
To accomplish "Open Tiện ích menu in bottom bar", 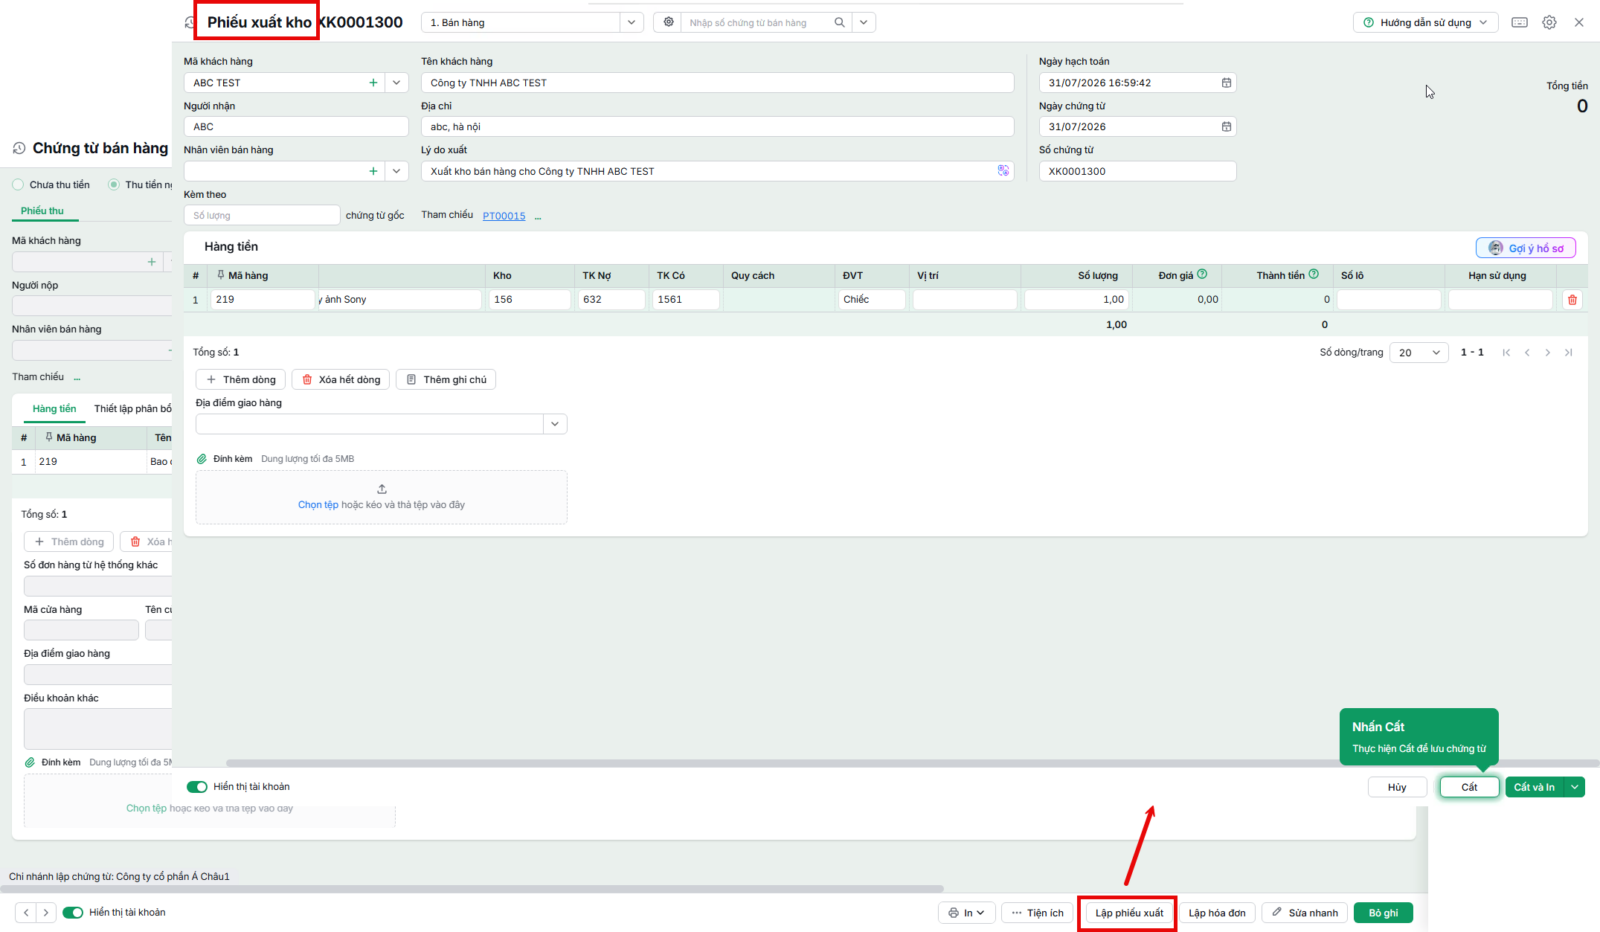I will coord(1037,913).
